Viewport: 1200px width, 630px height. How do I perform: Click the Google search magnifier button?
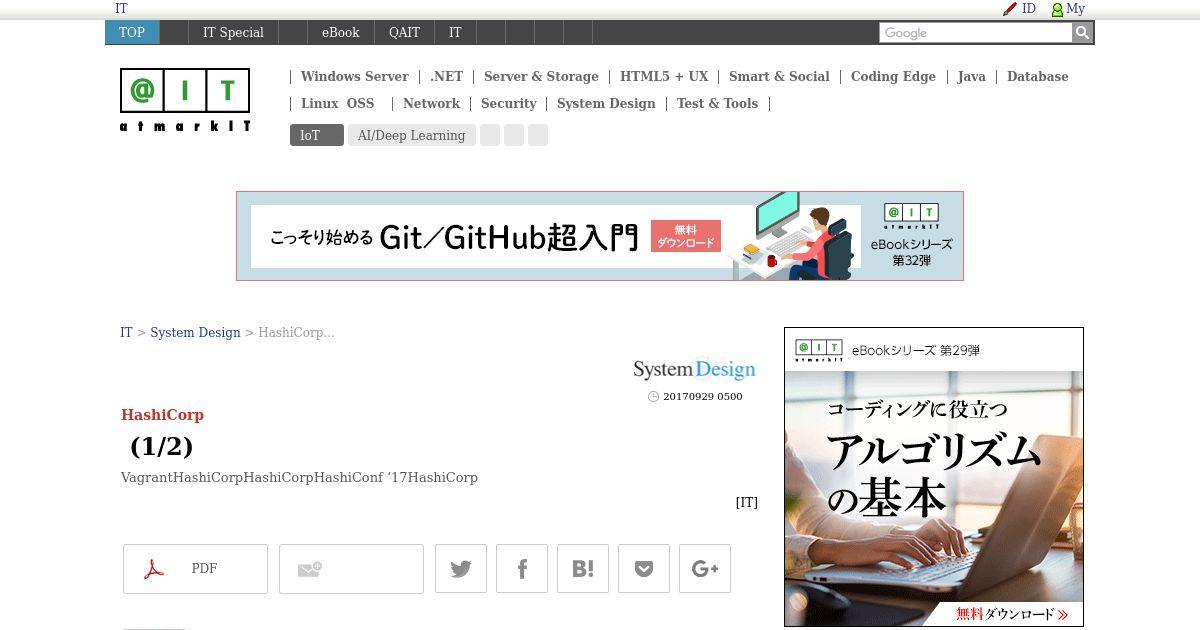pyautogui.click(x=1082, y=33)
